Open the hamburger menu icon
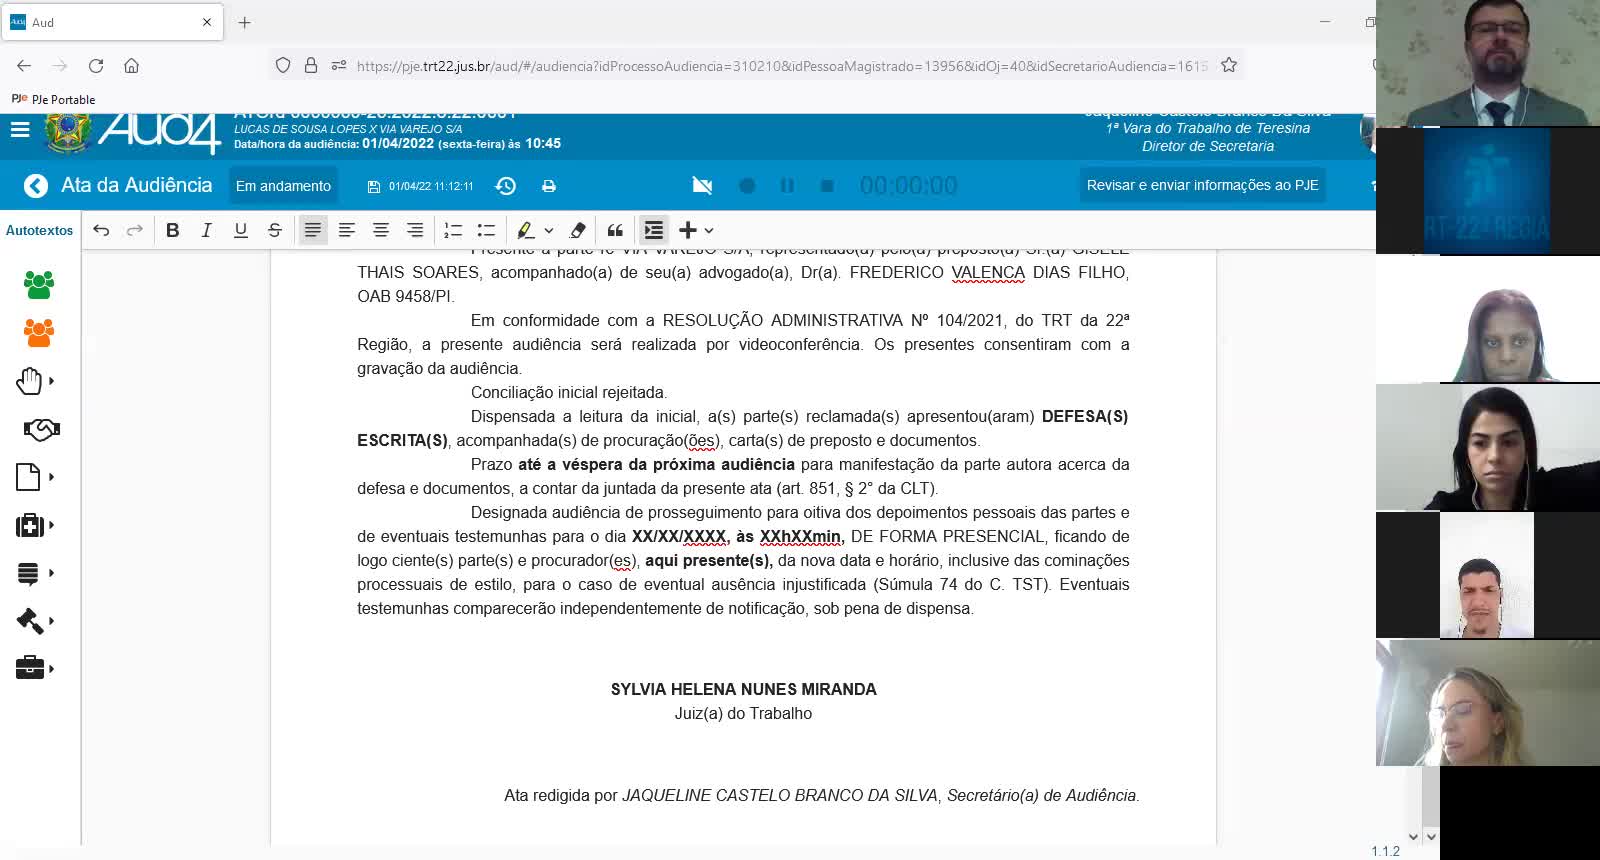1600x860 pixels. 20,130
